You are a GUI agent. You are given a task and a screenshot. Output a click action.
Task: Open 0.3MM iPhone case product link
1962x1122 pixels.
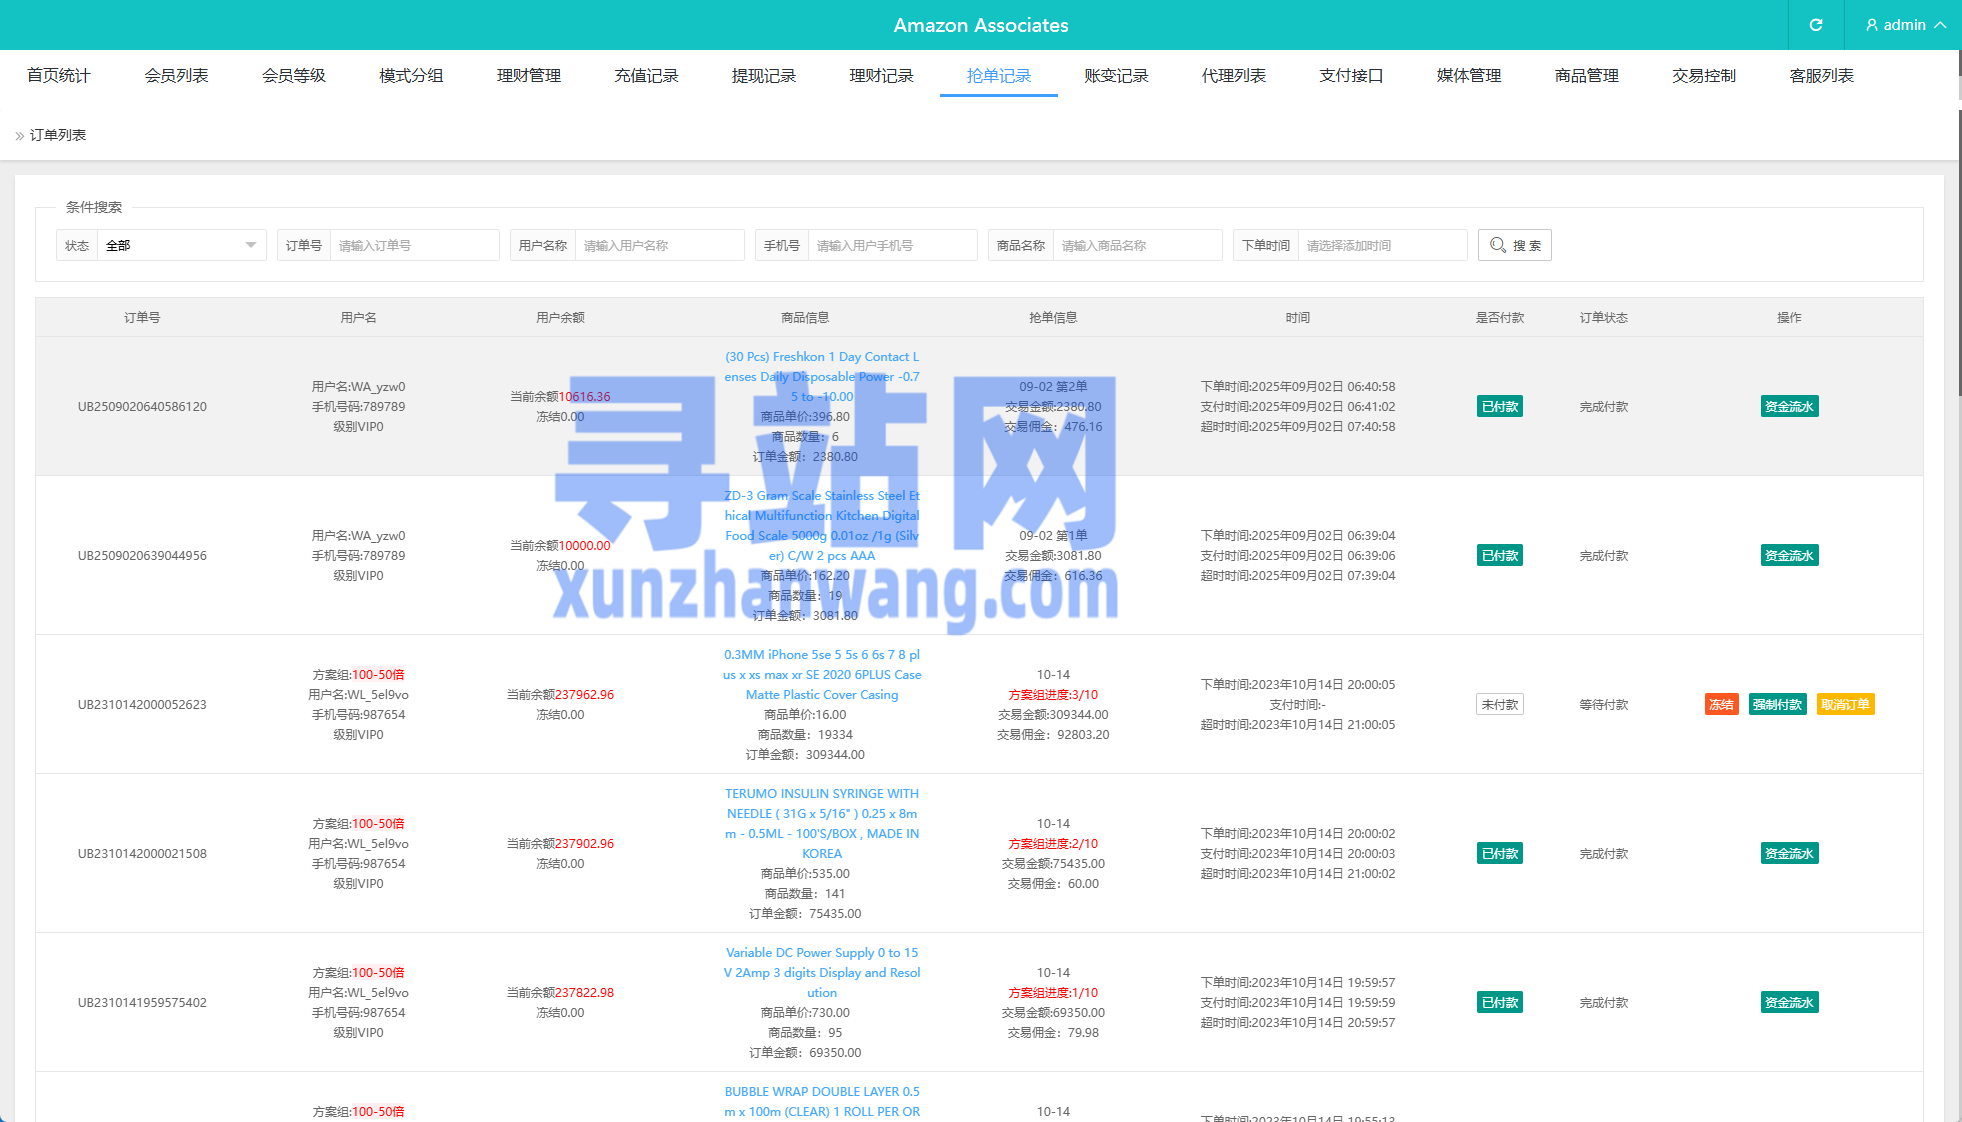pos(822,674)
